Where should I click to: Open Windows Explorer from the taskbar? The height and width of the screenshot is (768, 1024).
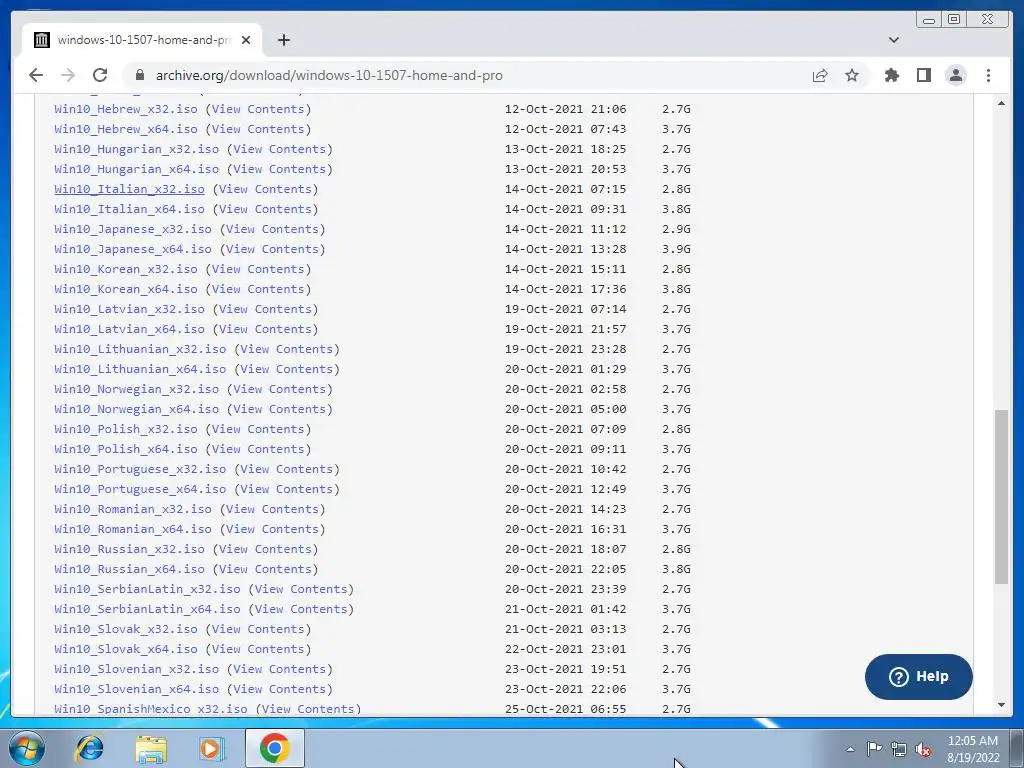tap(151, 748)
